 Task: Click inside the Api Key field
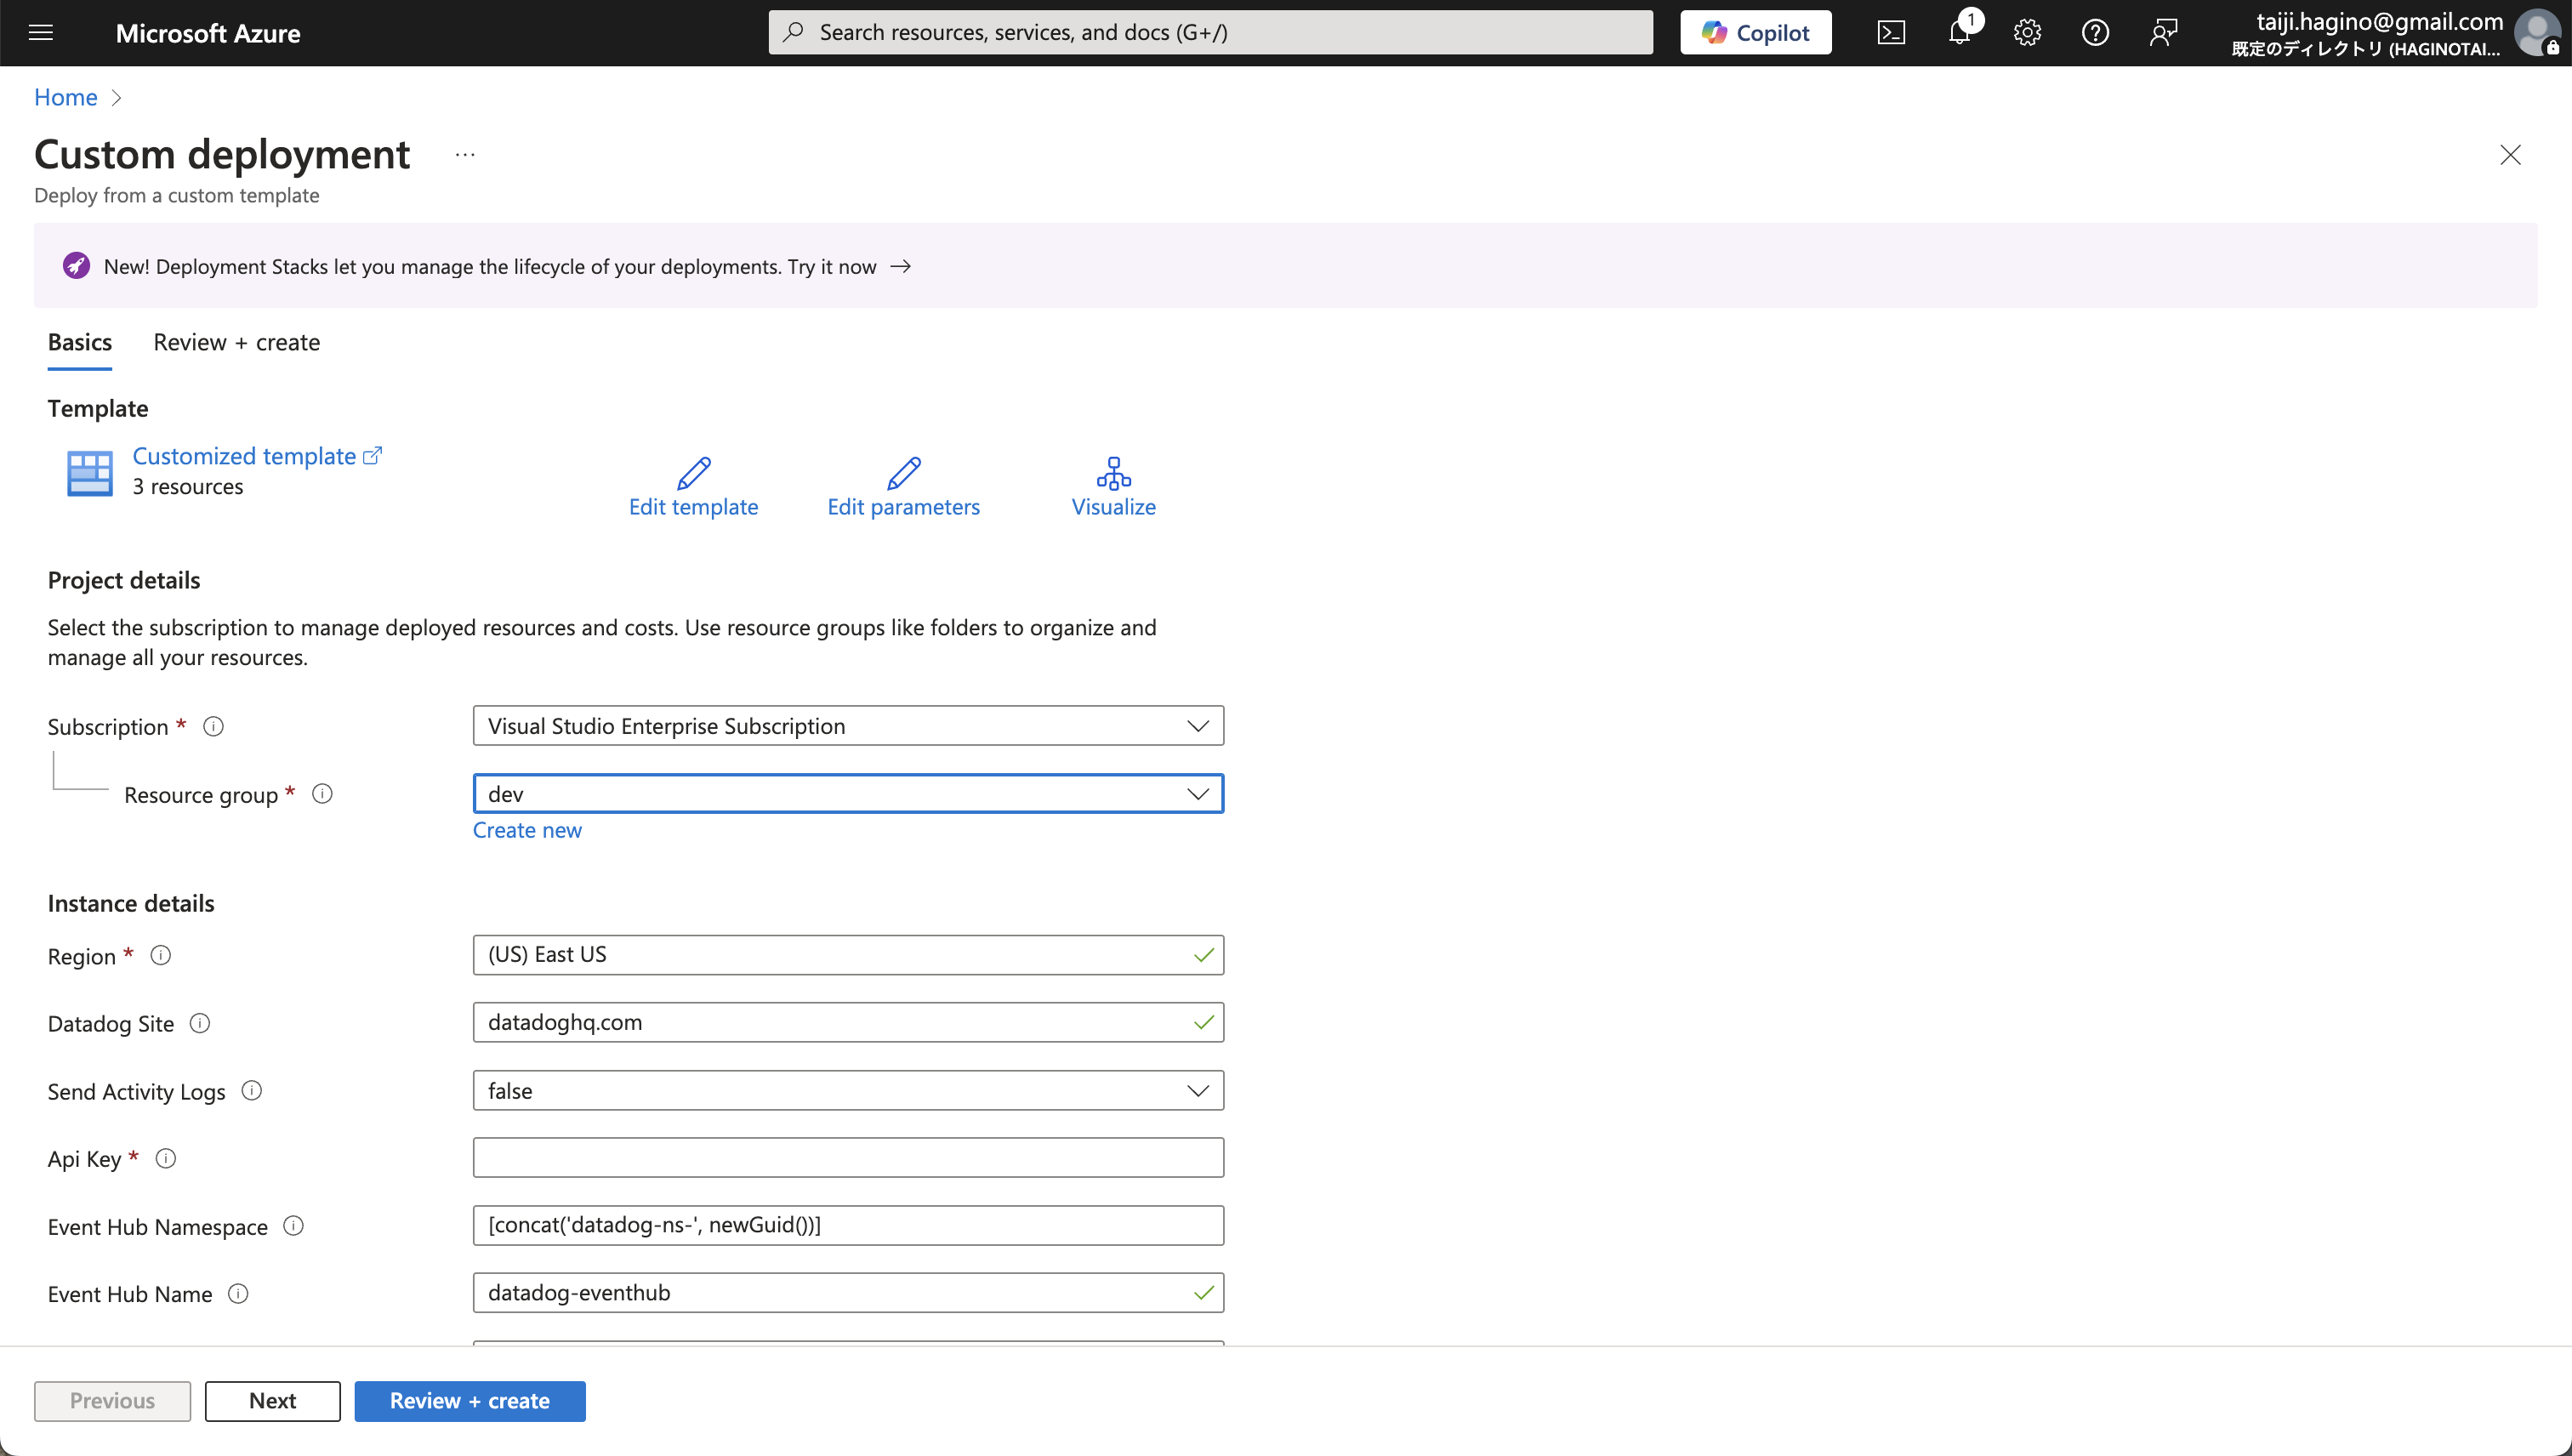pos(848,1157)
